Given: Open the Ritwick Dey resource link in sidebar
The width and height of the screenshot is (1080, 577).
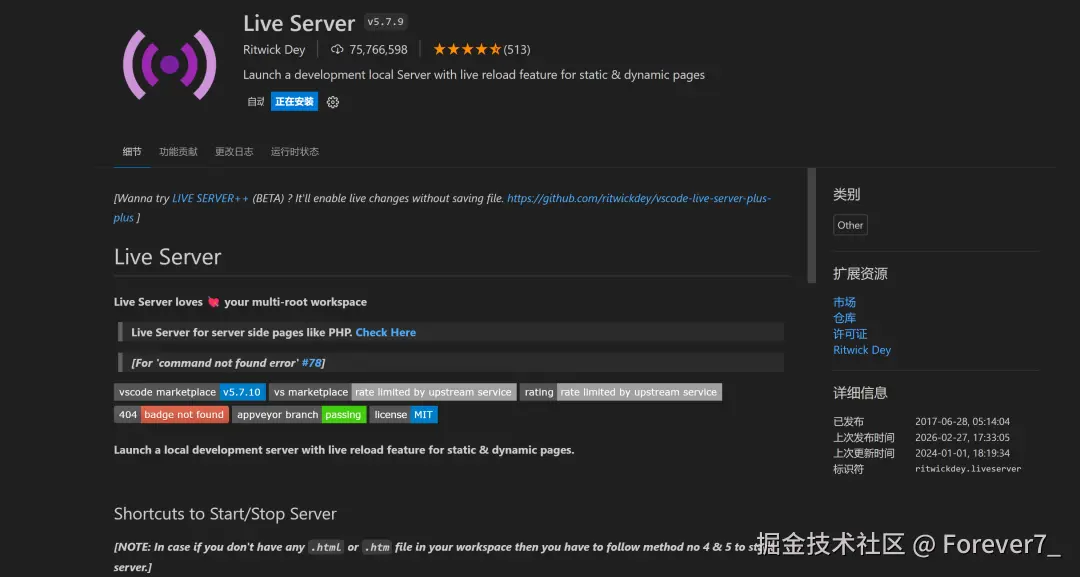Looking at the screenshot, I should click(x=862, y=350).
